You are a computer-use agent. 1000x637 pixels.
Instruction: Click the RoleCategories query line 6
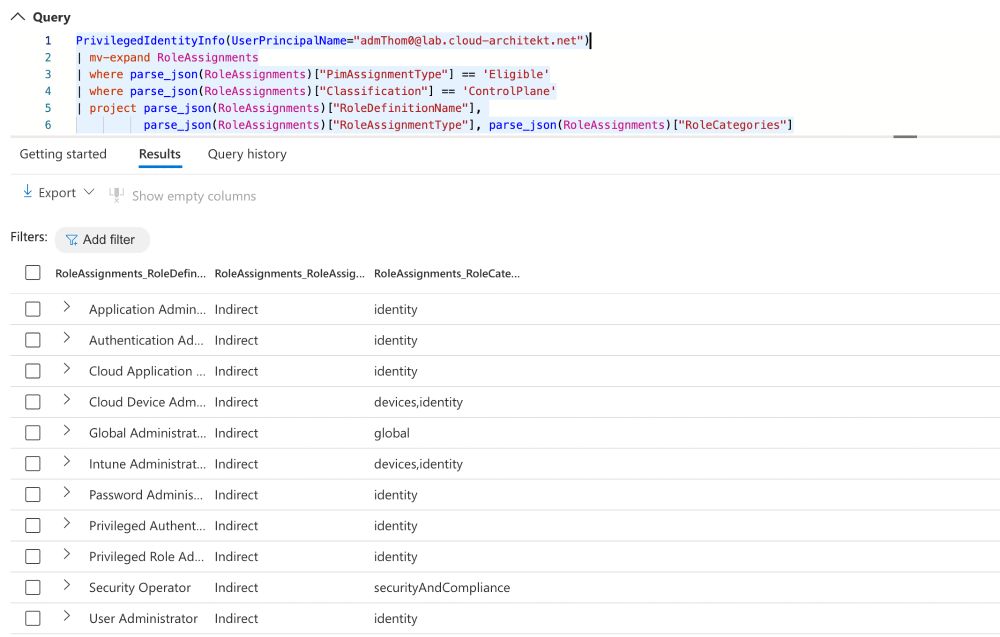pyautogui.click(x=467, y=125)
